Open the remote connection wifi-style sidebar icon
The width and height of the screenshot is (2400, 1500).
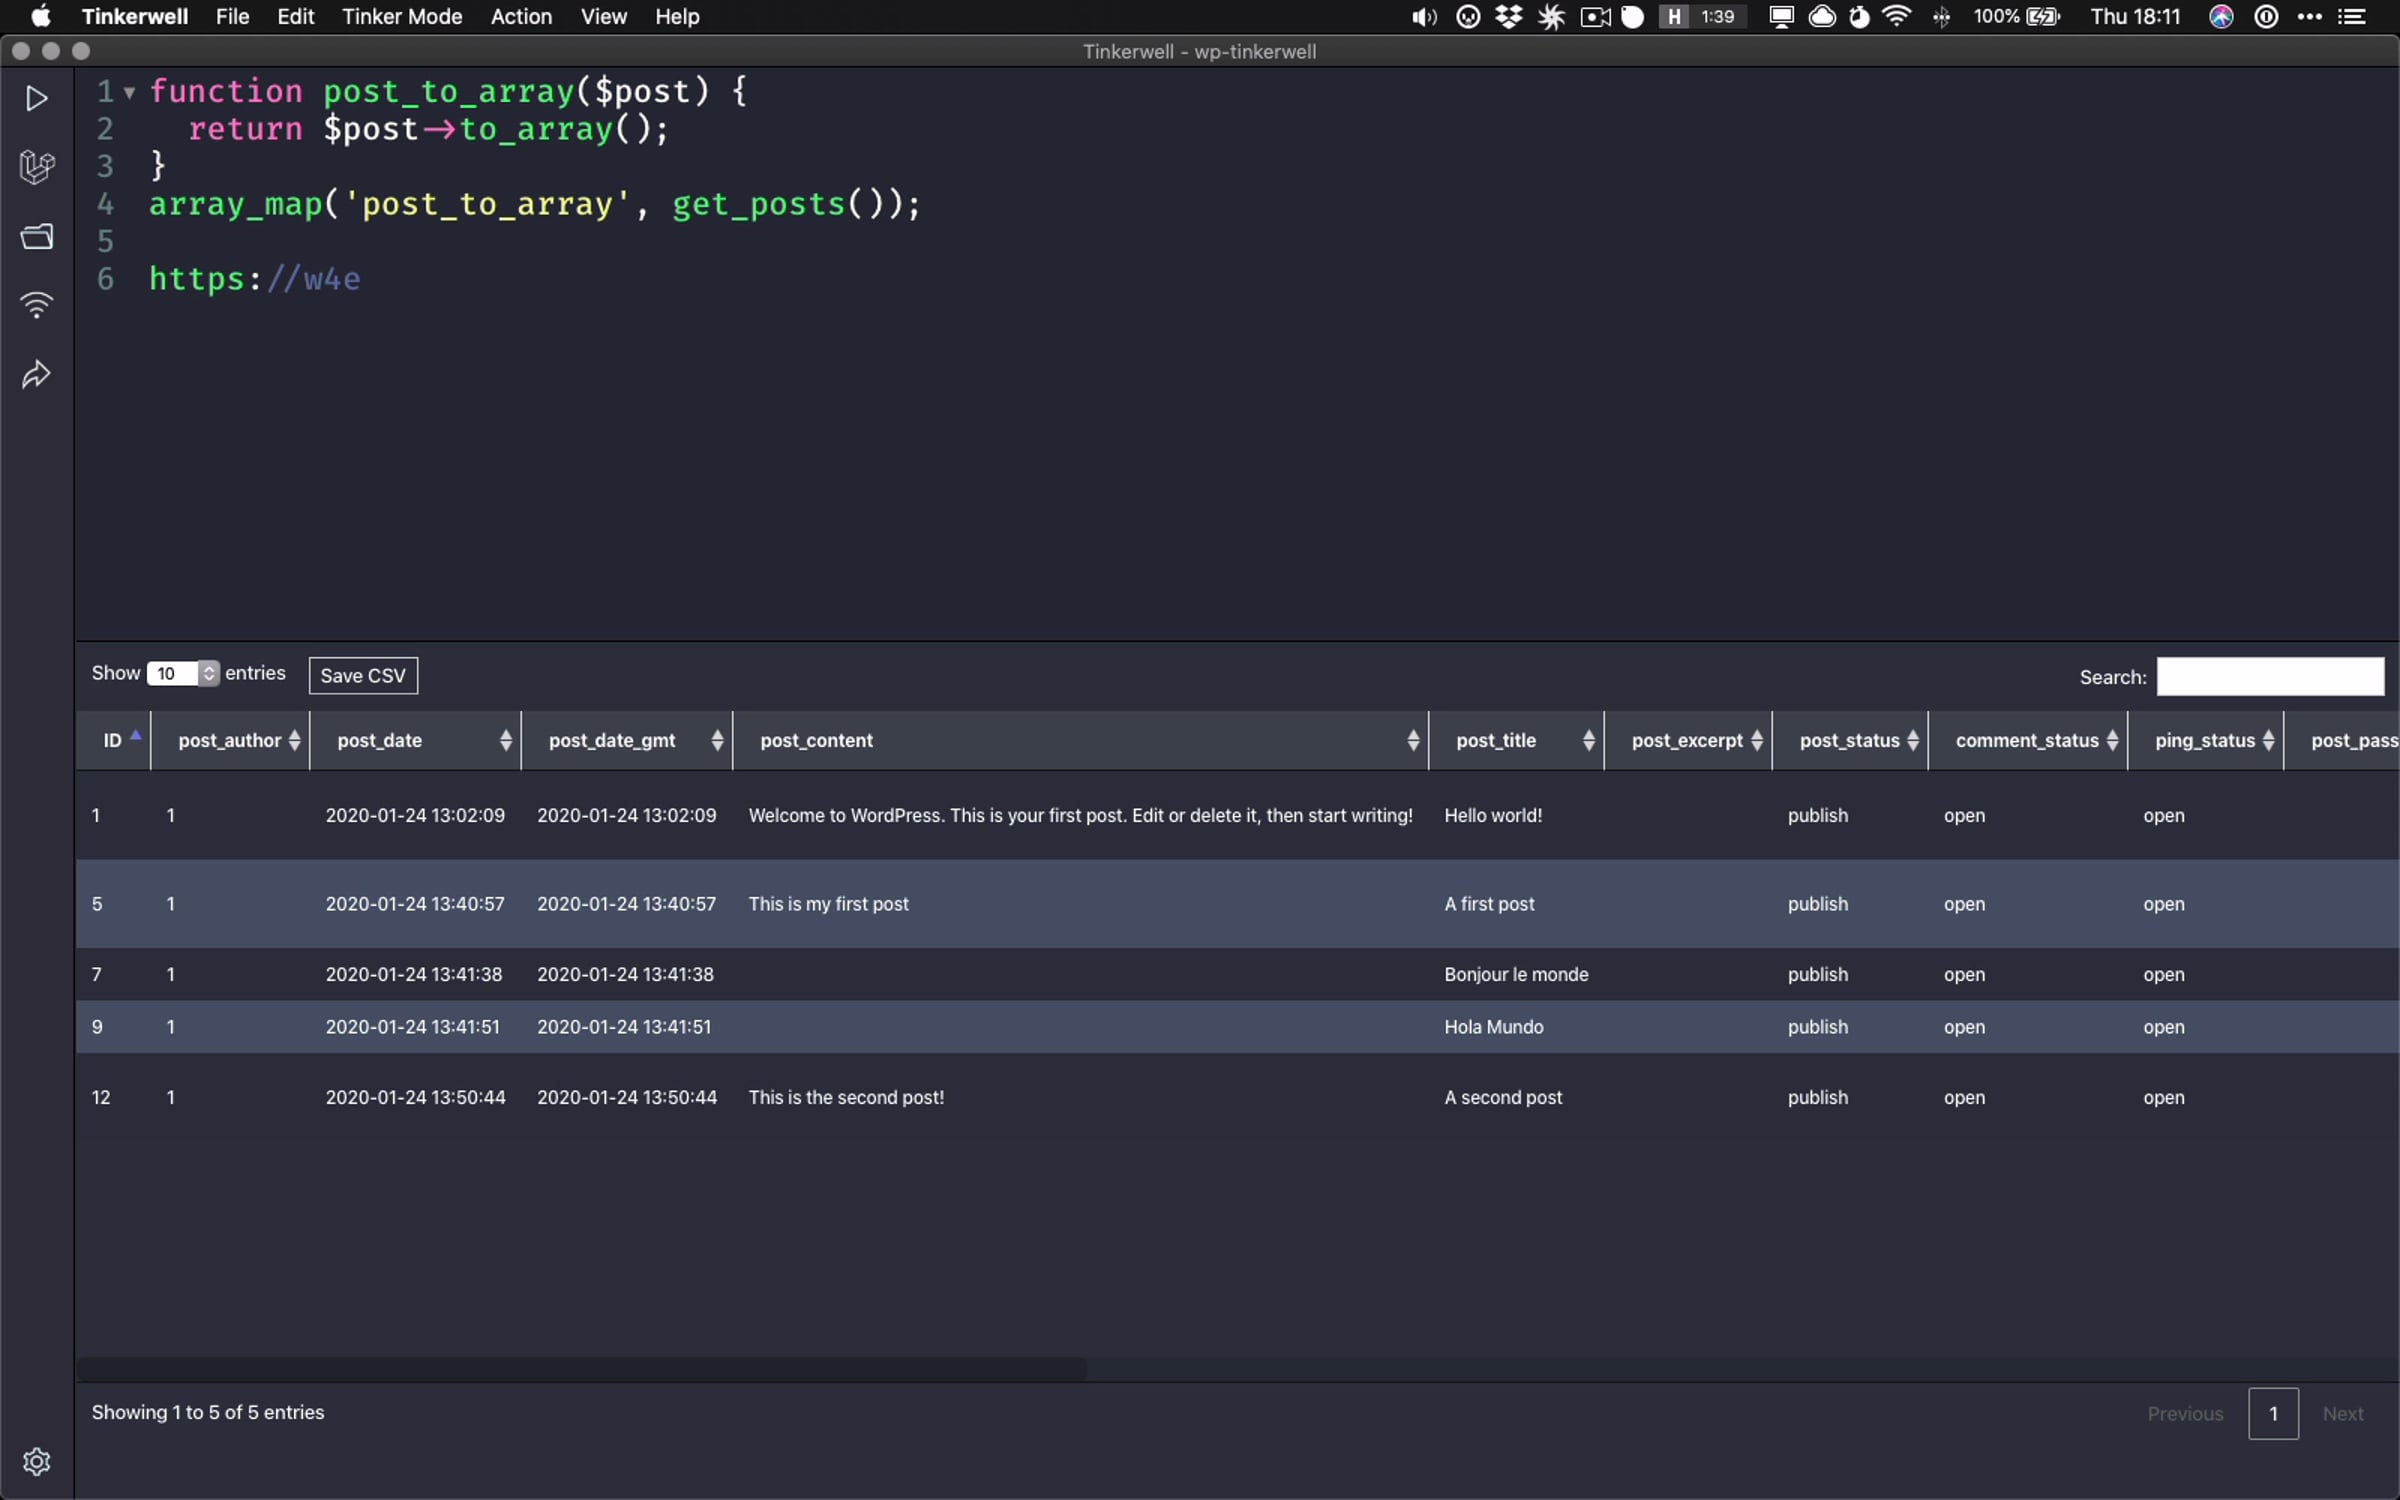tap(37, 305)
